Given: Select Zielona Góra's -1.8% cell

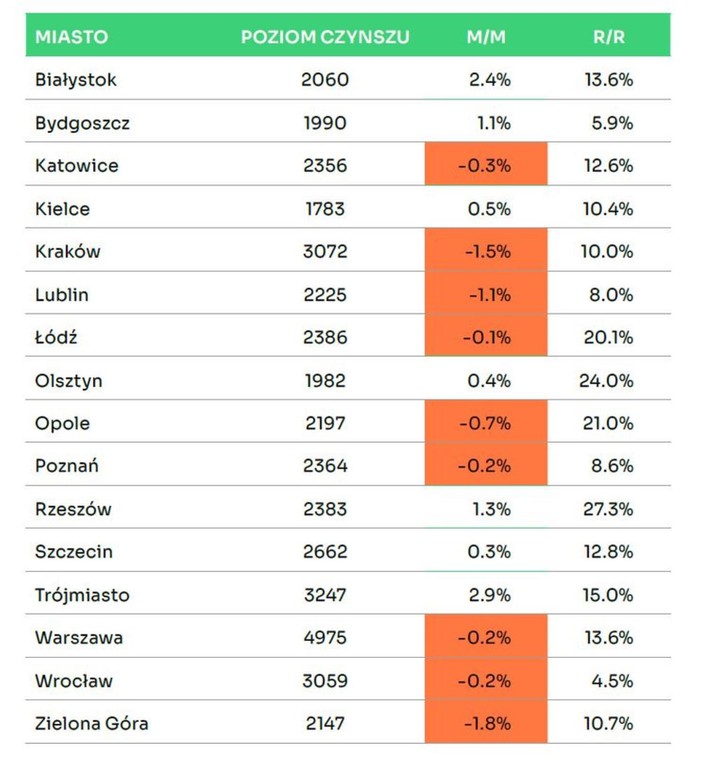Looking at the screenshot, I should (x=486, y=722).
